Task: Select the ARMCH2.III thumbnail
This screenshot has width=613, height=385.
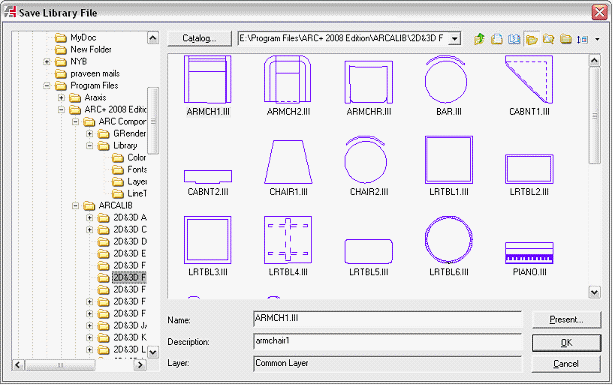Action: click(x=288, y=79)
